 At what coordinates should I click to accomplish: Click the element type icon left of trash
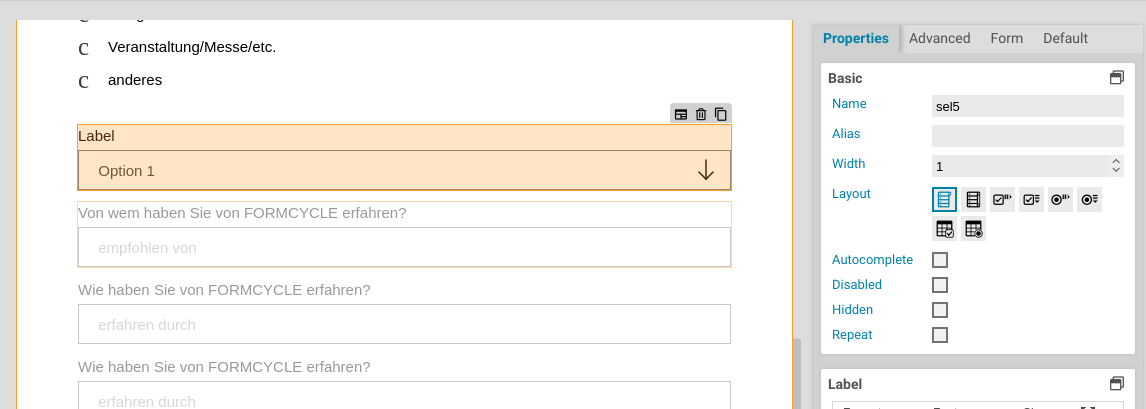coord(681,114)
